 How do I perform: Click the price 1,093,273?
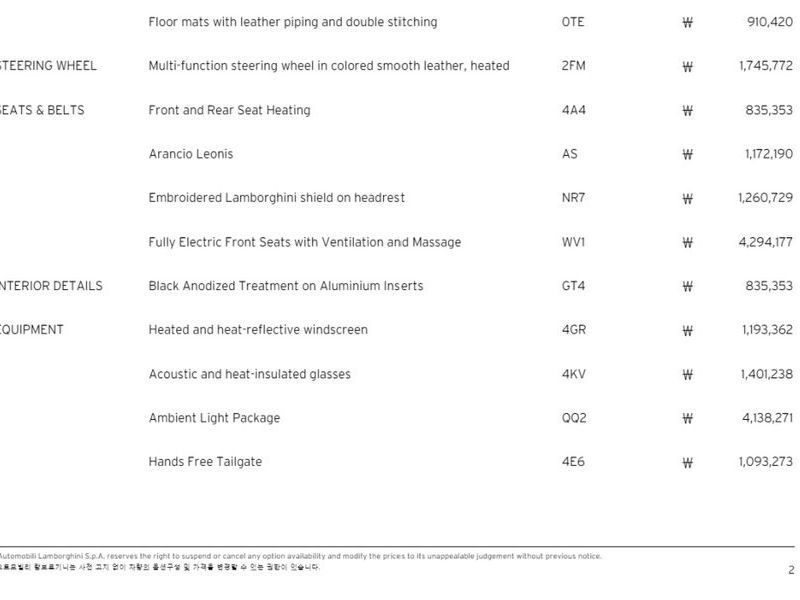(x=766, y=462)
